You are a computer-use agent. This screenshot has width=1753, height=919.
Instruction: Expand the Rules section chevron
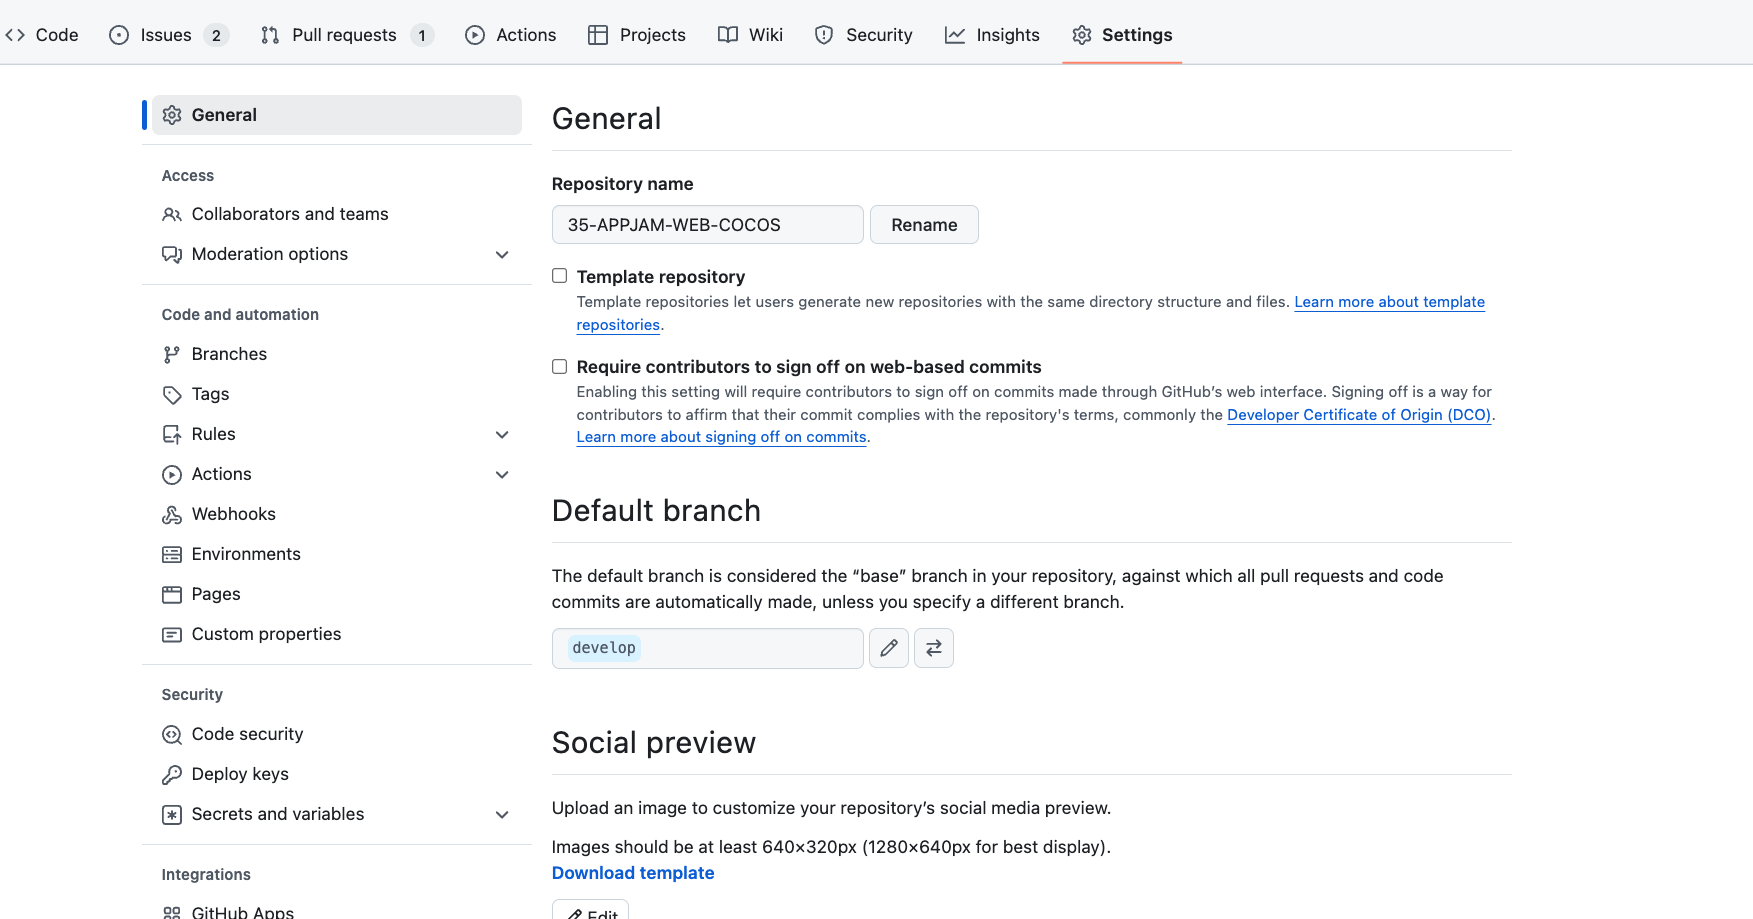pyautogui.click(x=502, y=434)
